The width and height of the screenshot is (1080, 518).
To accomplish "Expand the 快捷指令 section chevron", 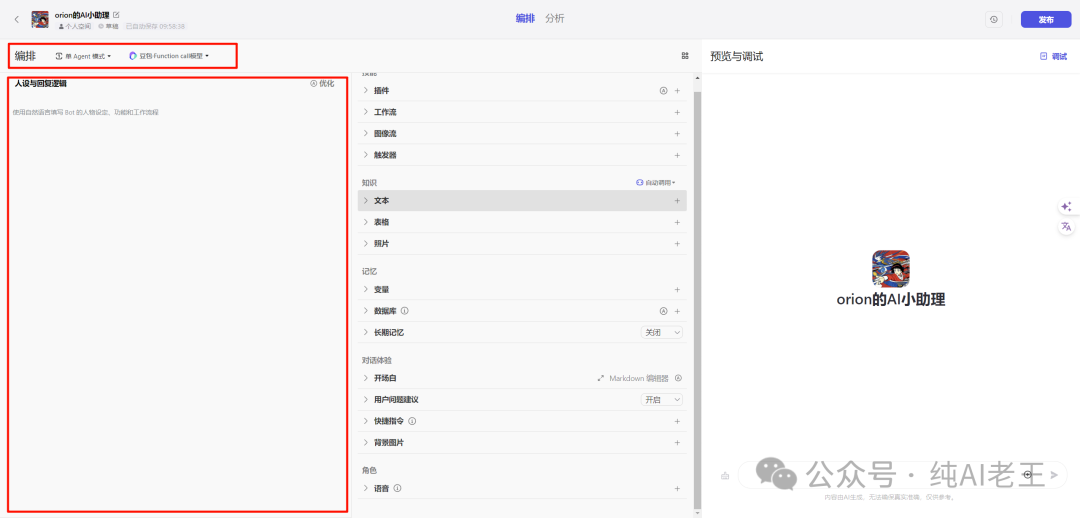I will pyautogui.click(x=366, y=421).
